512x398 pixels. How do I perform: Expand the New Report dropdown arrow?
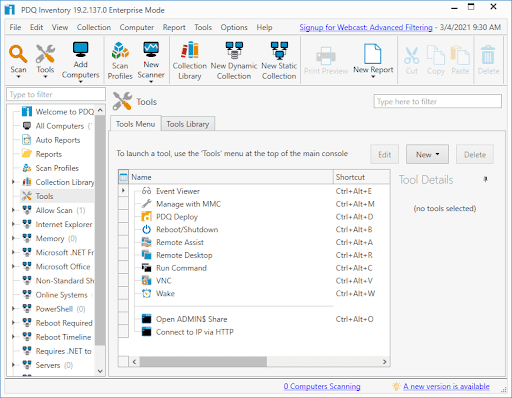pos(373,77)
